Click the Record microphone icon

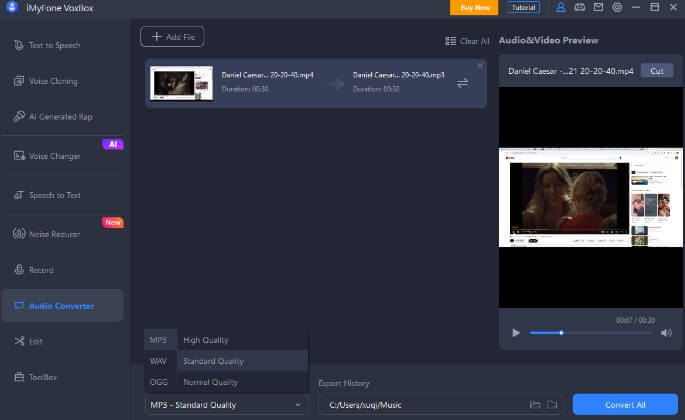click(19, 270)
